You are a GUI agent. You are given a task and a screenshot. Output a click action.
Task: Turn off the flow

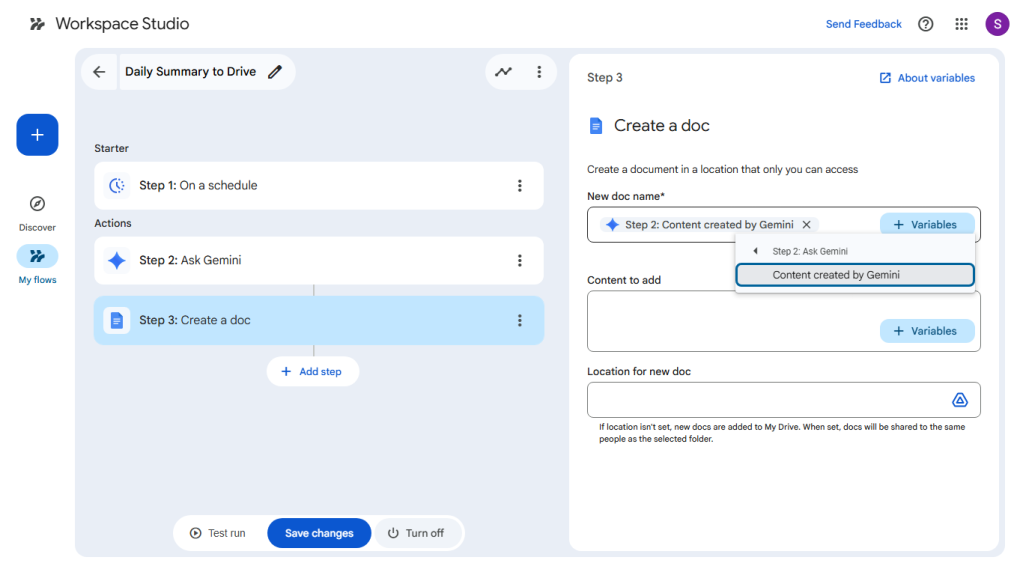coord(416,533)
